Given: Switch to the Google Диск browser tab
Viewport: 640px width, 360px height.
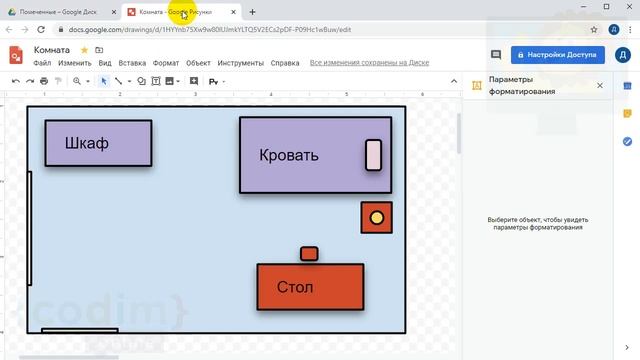Looking at the screenshot, I should point(58,12).
